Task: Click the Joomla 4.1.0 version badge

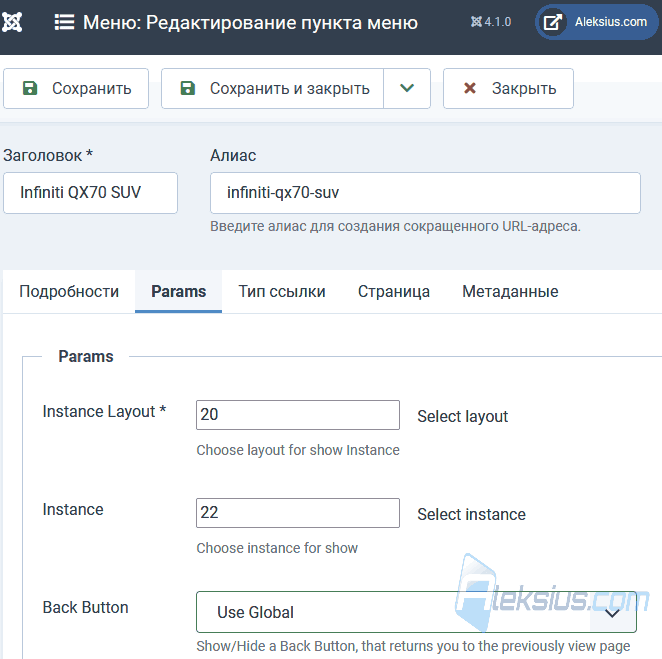Action: pos(491,22)
